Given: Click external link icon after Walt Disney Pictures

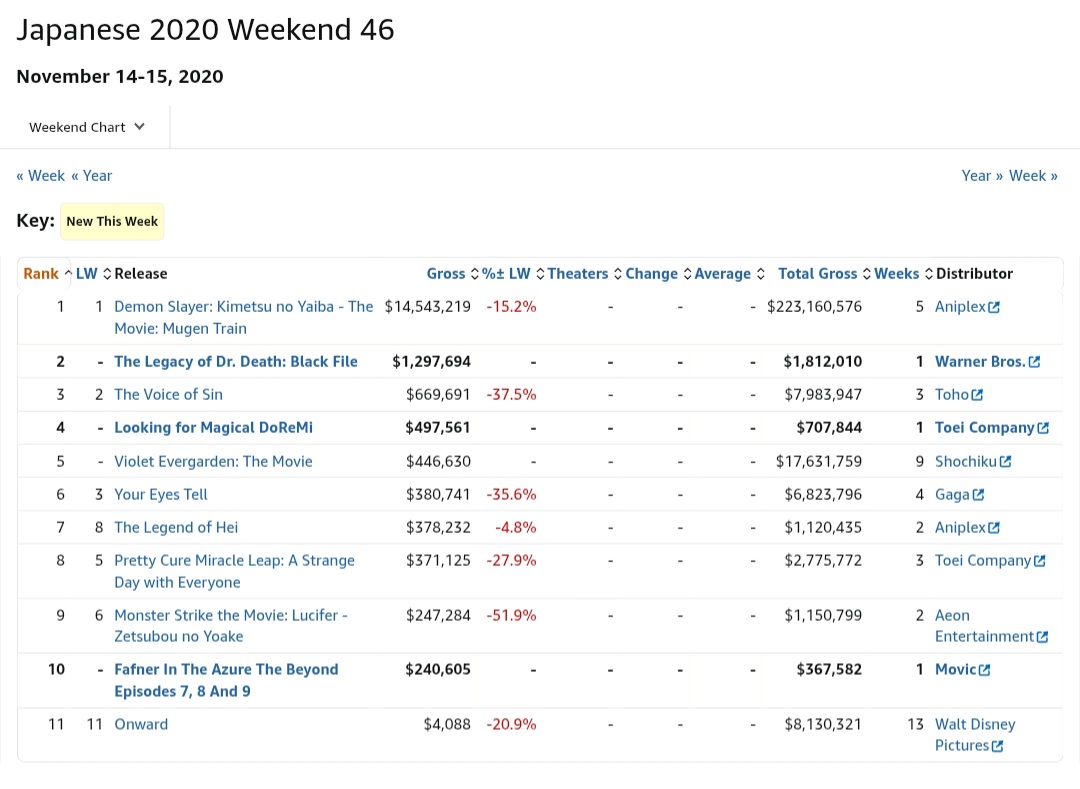Looking at the screenshot, I should point(996,746).
